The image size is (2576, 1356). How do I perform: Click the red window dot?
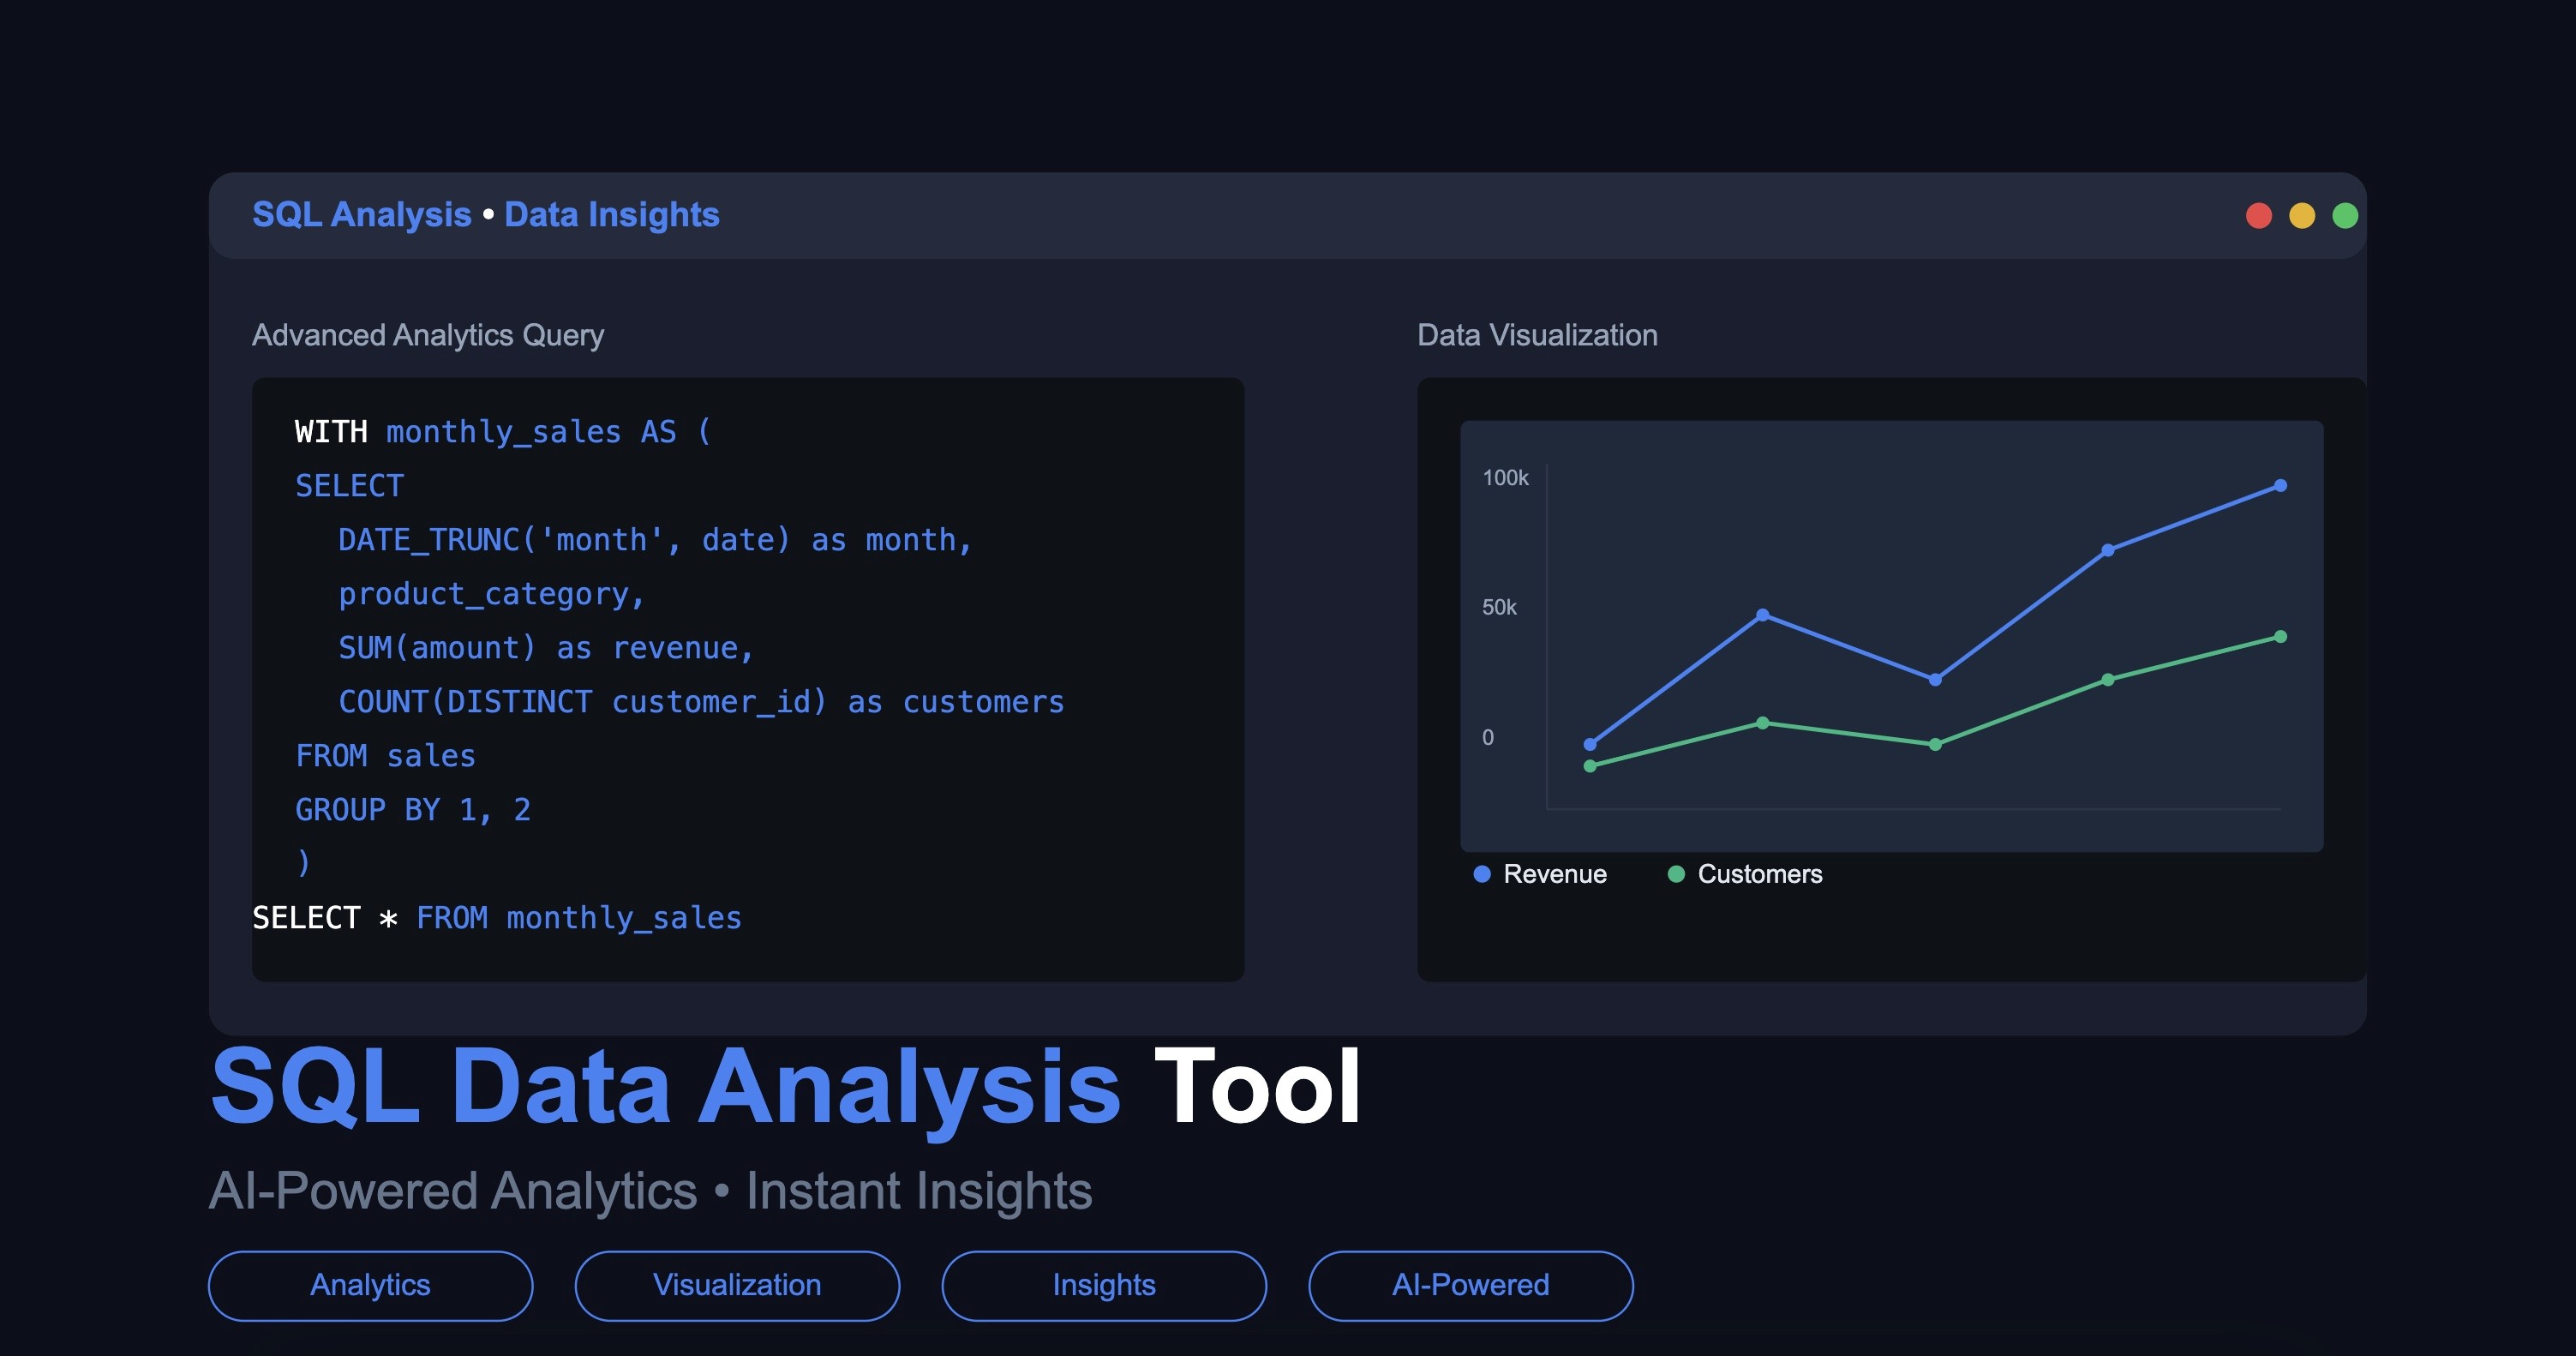pos(2258,216)
